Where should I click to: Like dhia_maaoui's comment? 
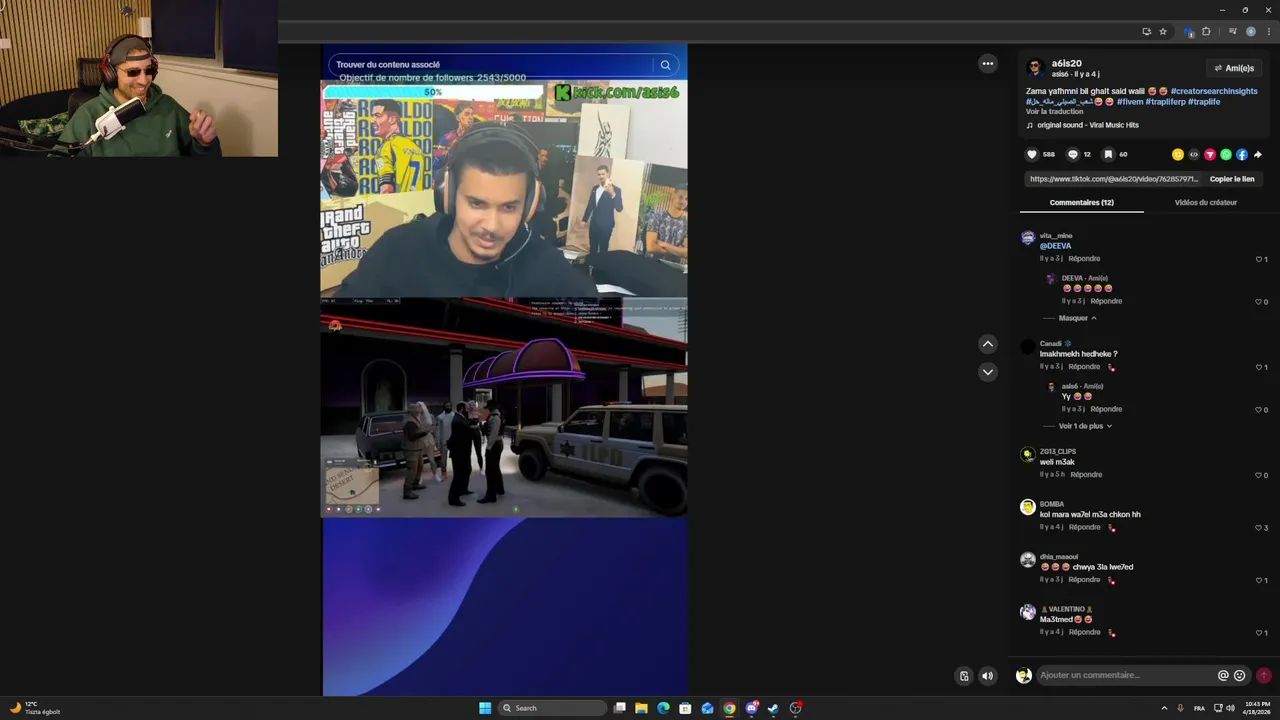(1261, 580)
